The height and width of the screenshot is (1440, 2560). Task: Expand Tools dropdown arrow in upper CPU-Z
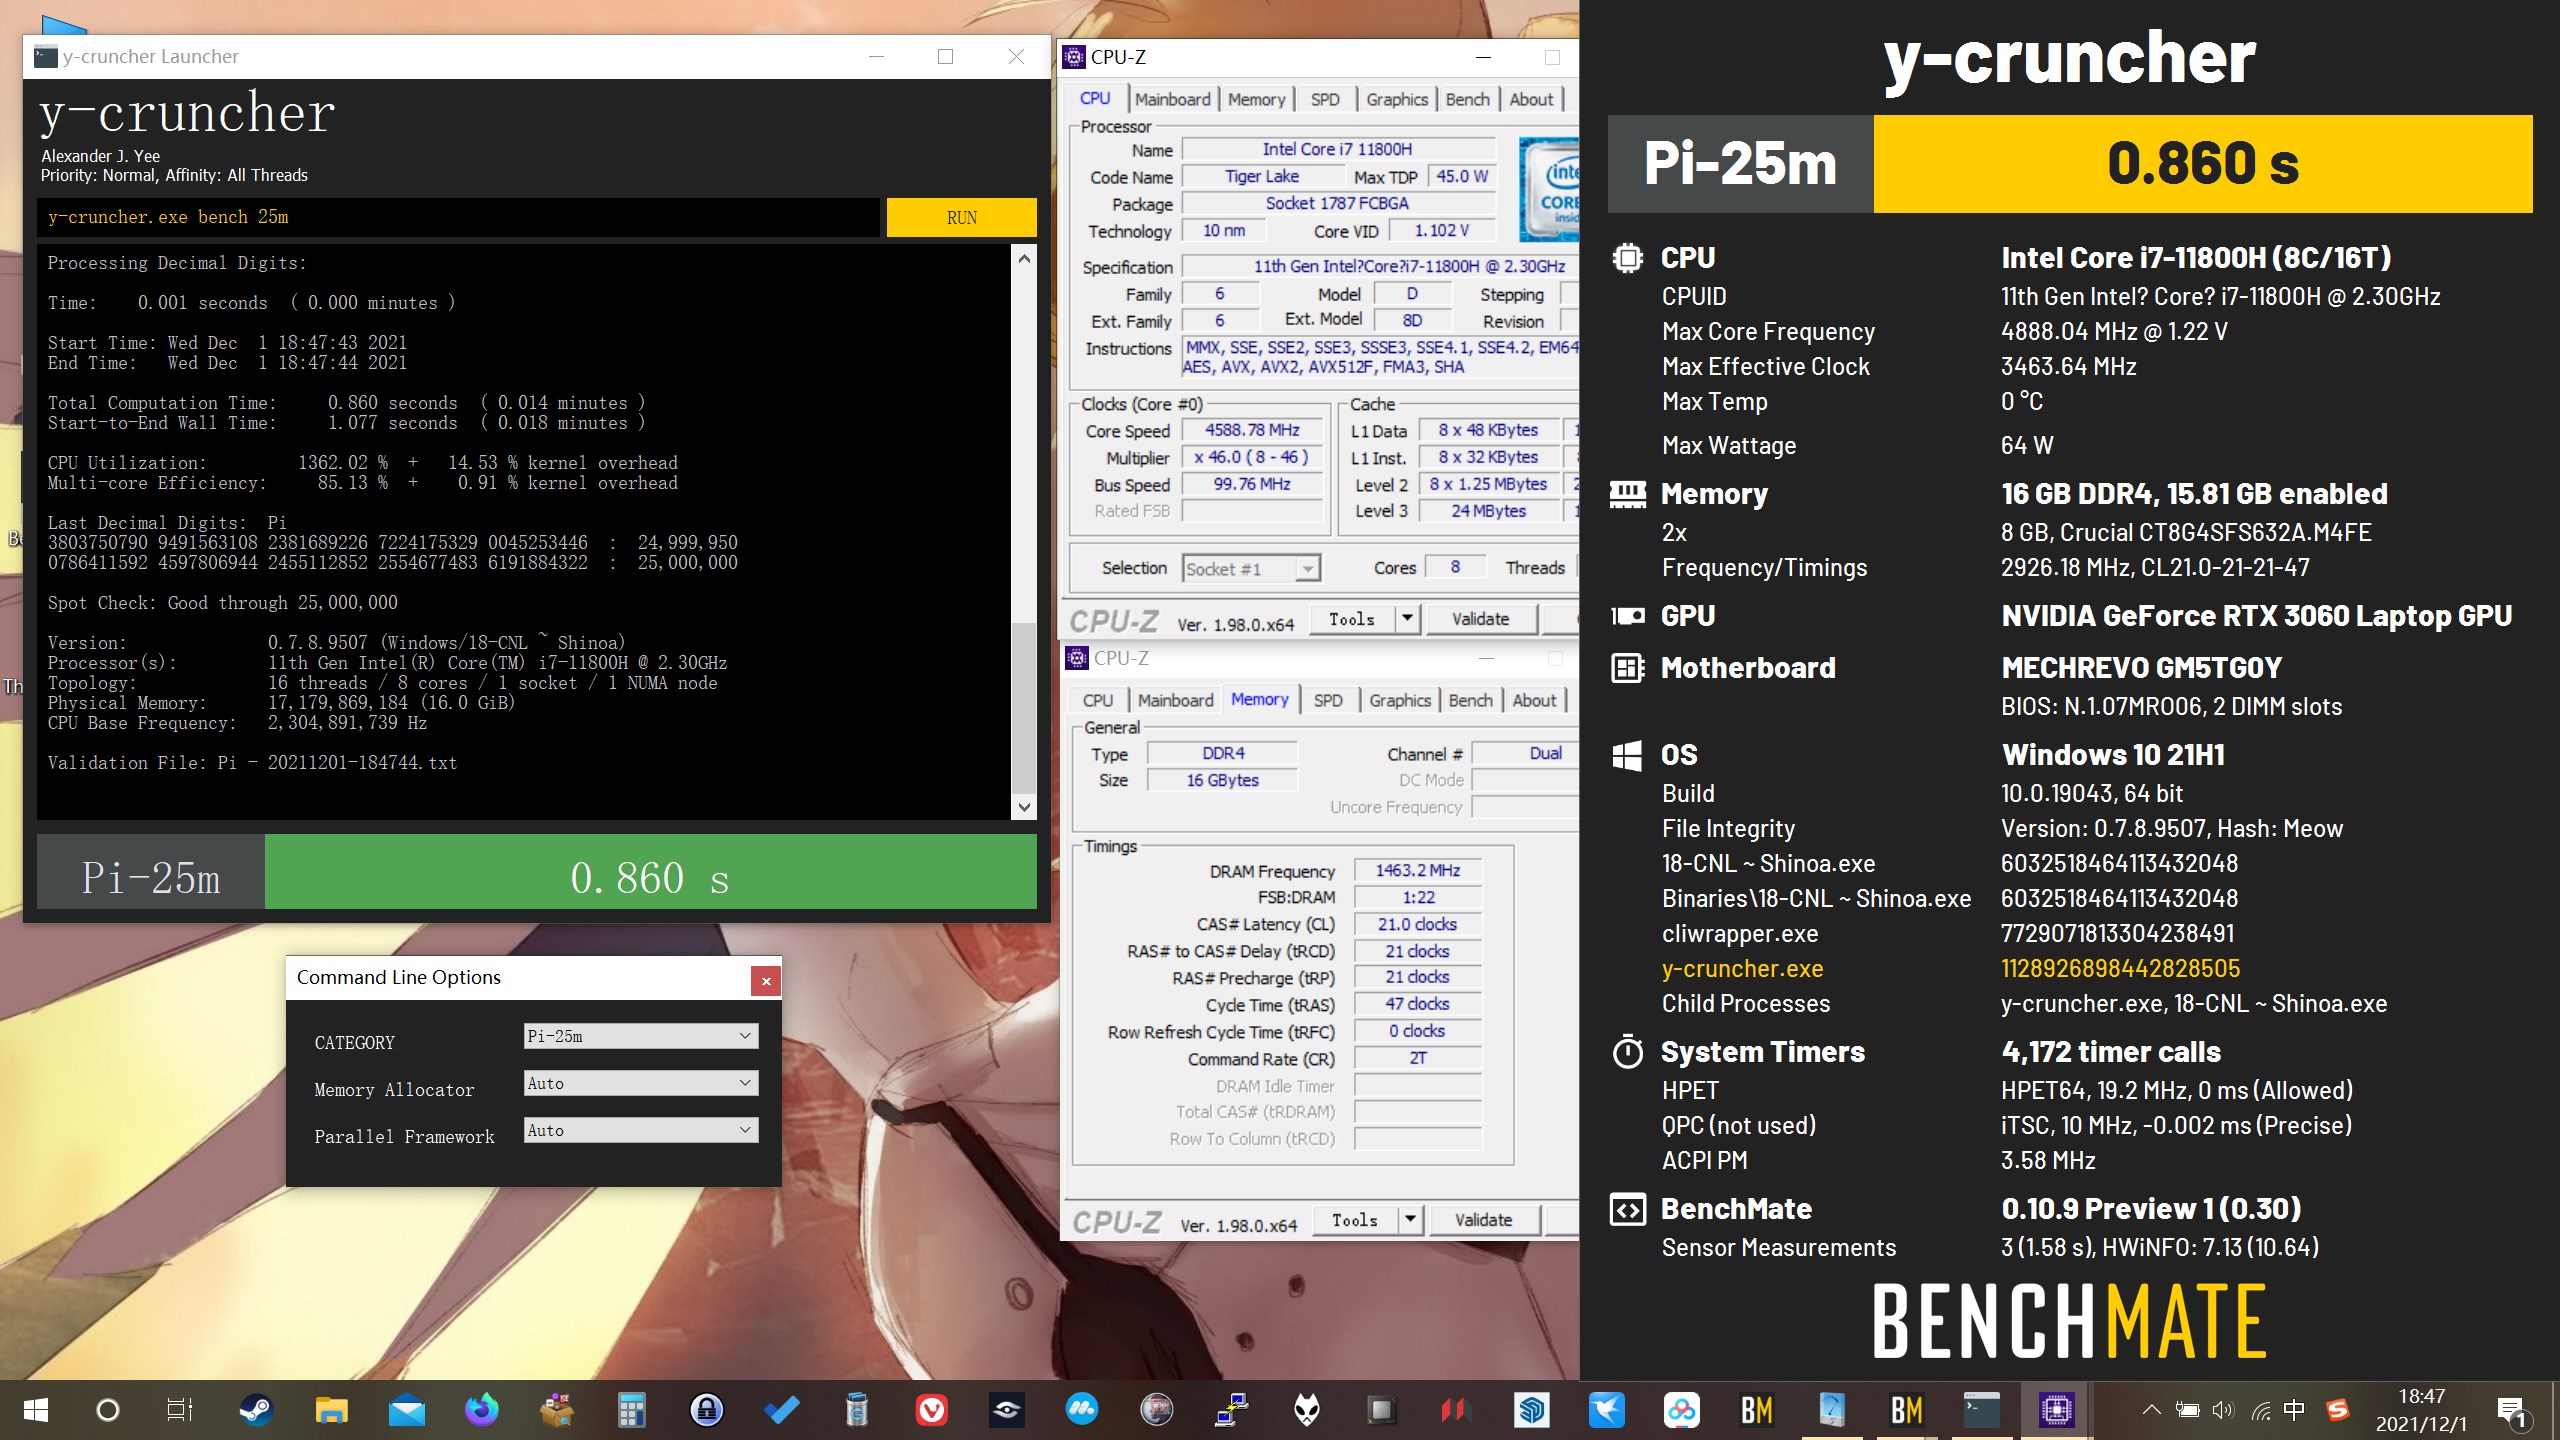coord(1407,619)
